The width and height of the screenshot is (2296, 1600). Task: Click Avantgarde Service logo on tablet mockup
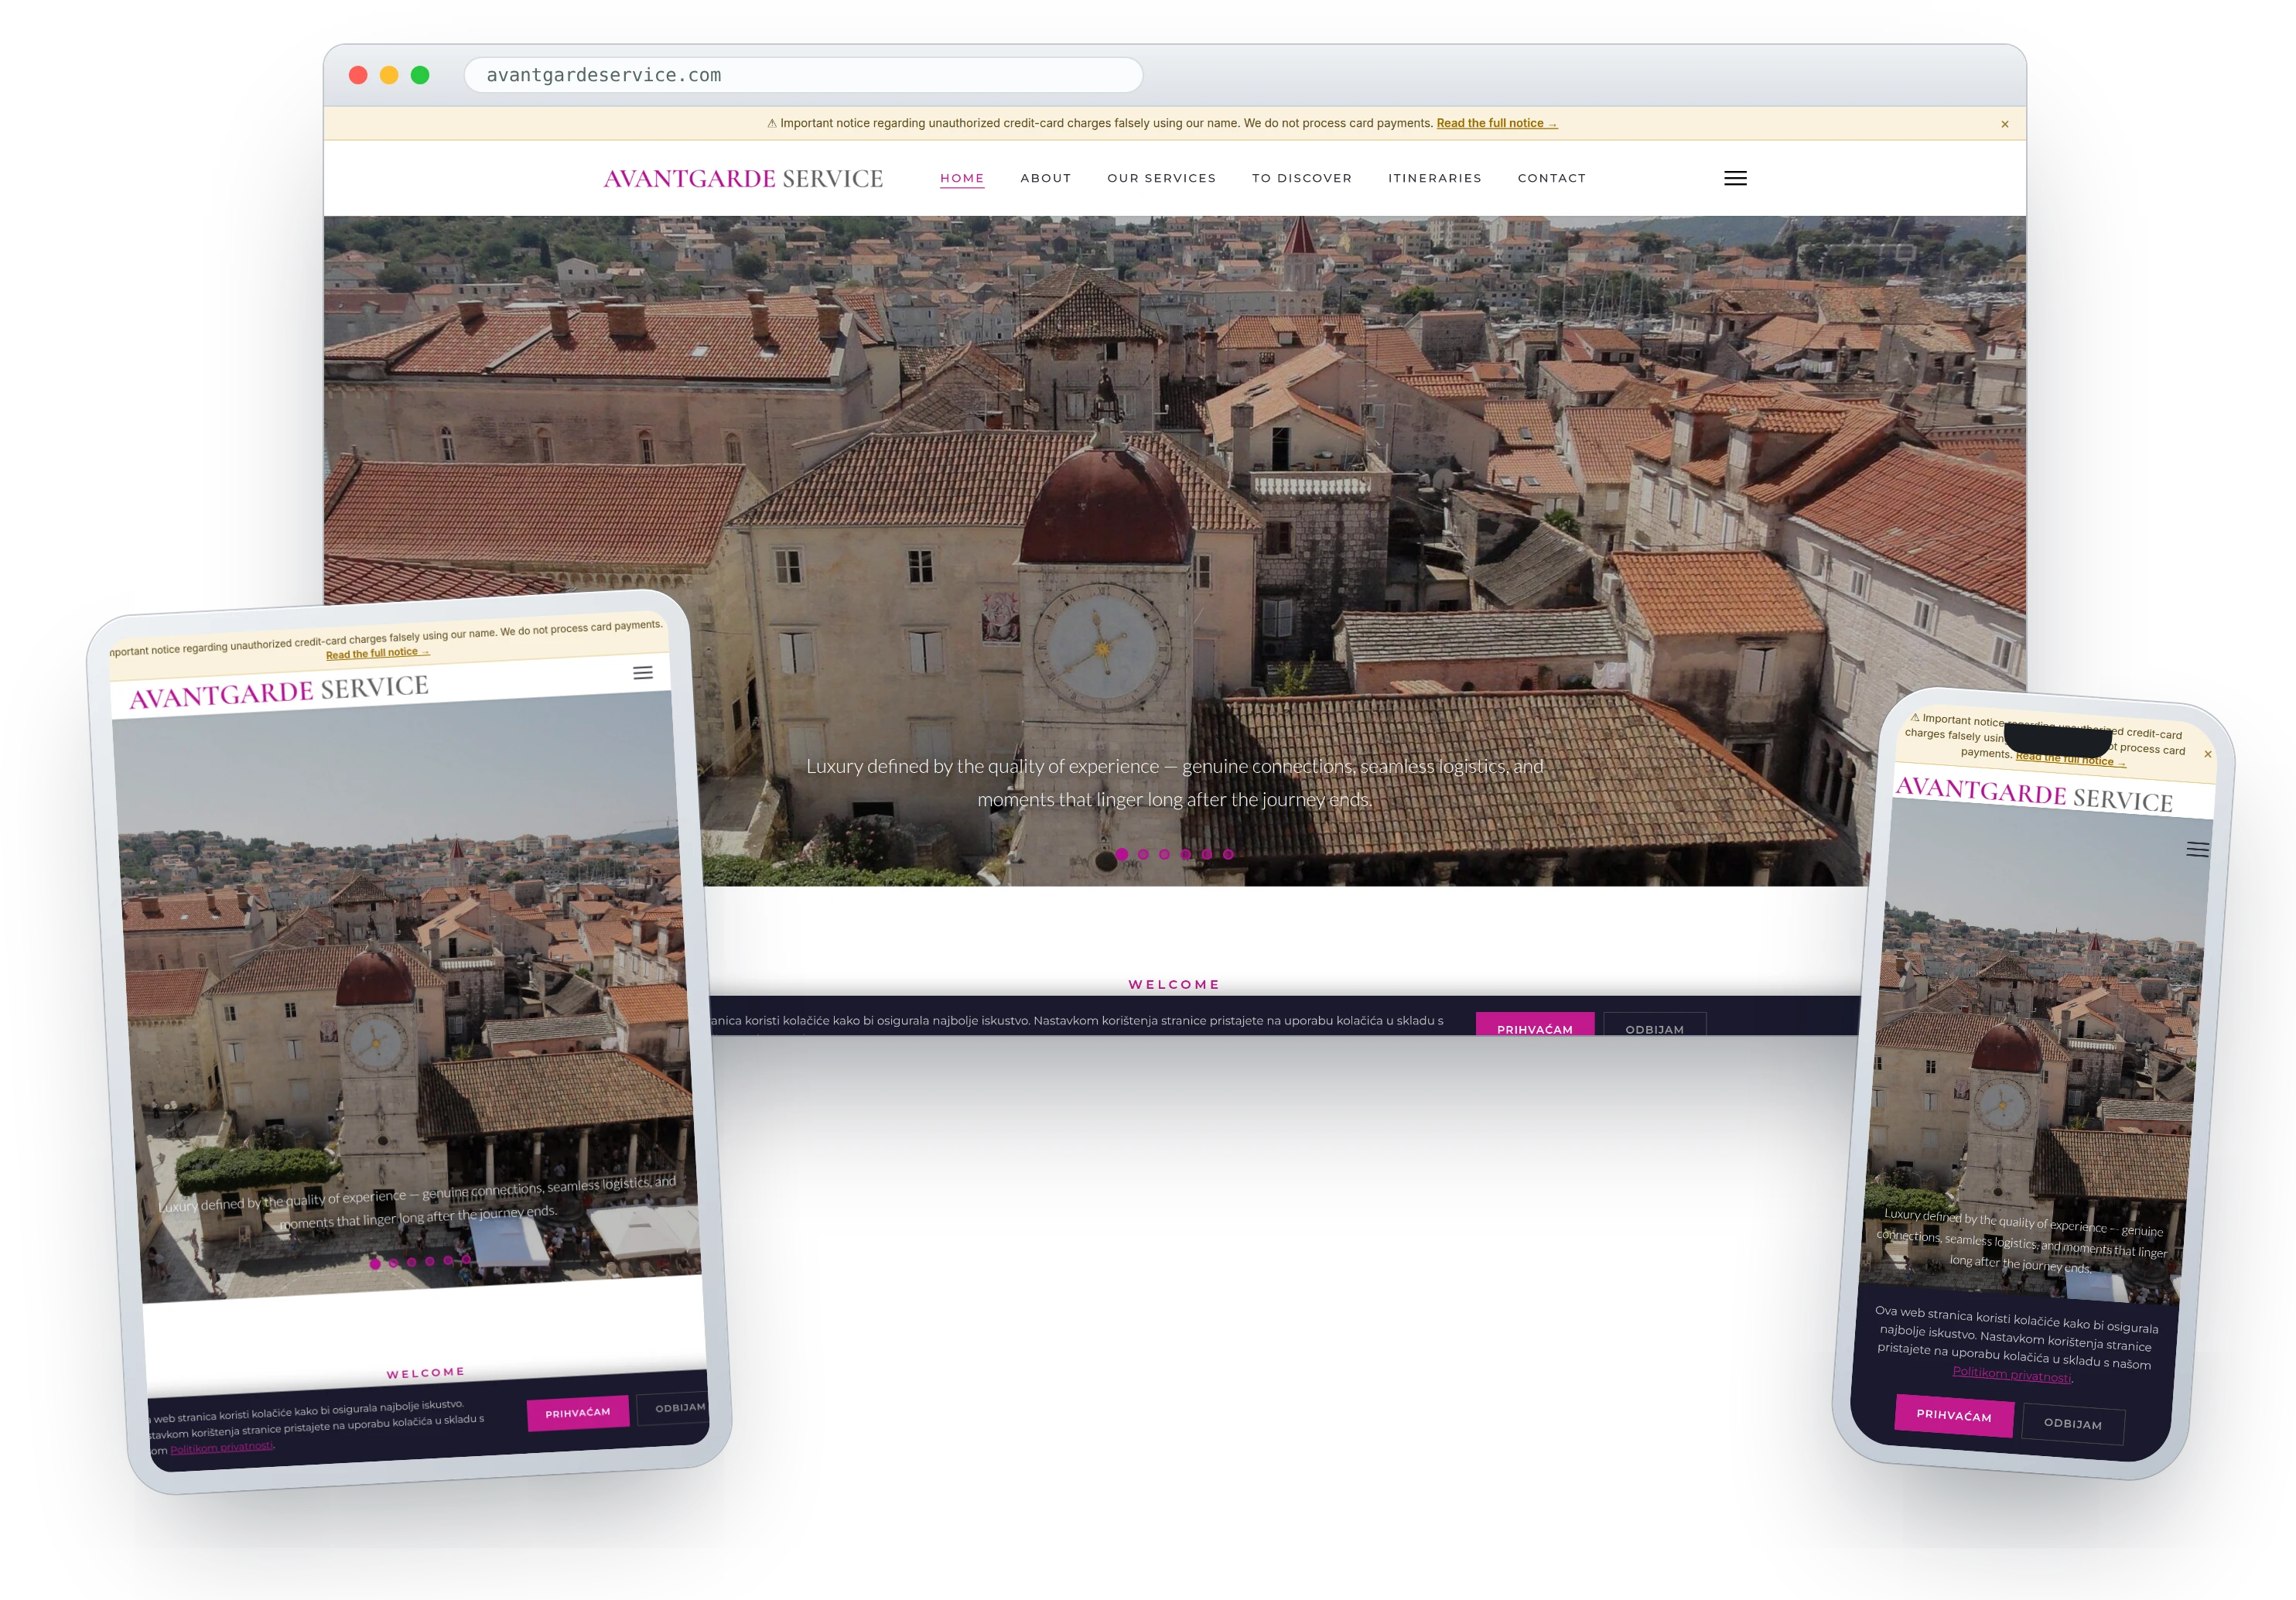tap(279, 691)
